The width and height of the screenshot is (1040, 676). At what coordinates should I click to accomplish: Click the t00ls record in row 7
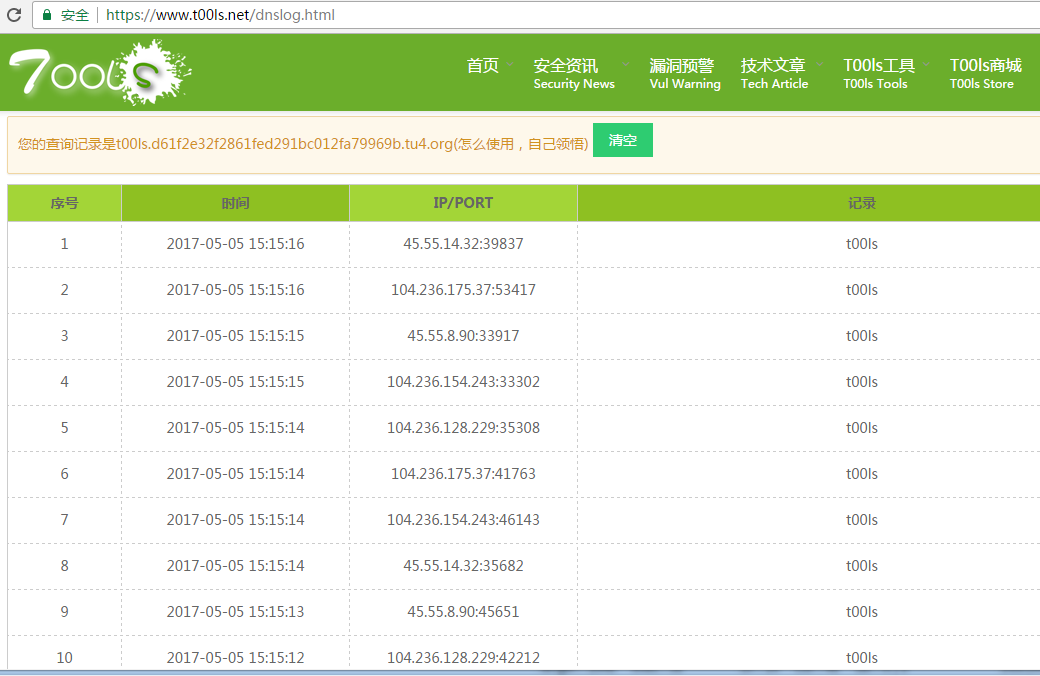pyautogui.click(x=862, y=519)
